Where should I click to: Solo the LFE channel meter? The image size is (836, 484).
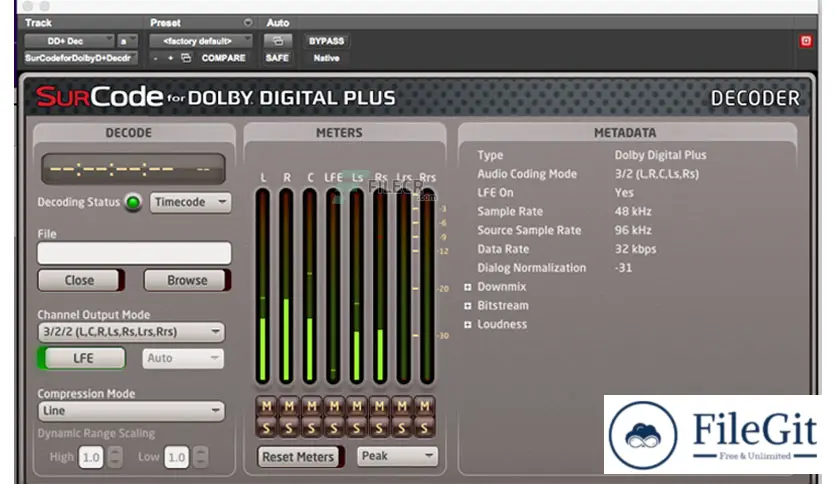coord(334,427)
